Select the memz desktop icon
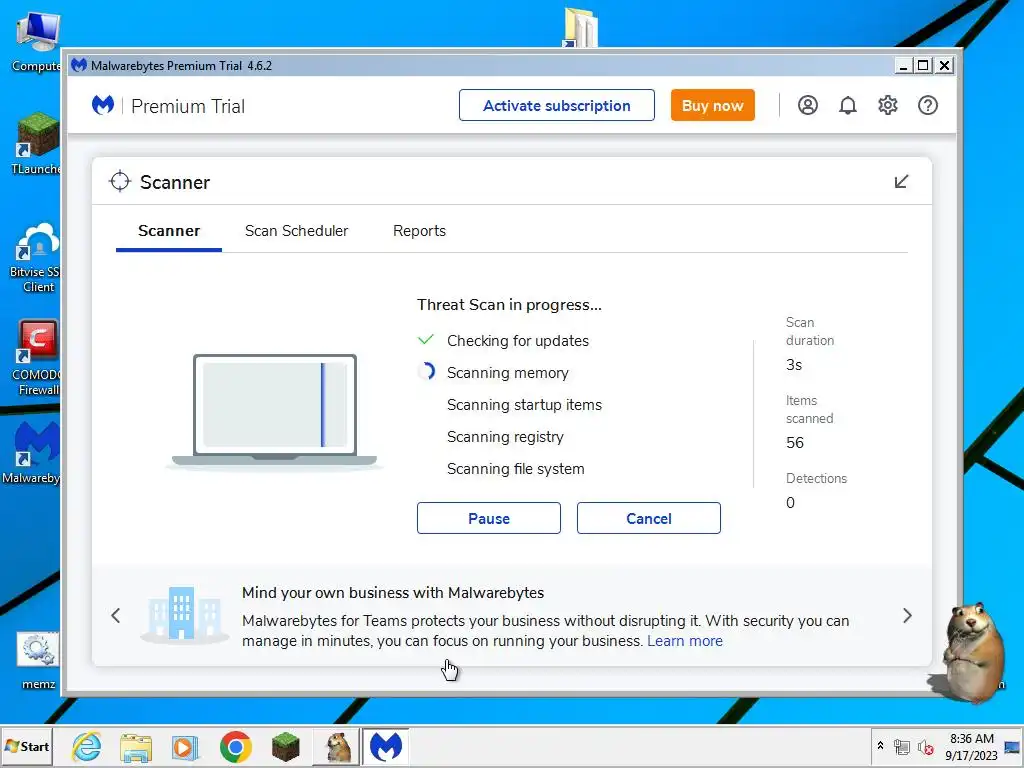Viewport: 1024px width, 768px height. [38, 661]
